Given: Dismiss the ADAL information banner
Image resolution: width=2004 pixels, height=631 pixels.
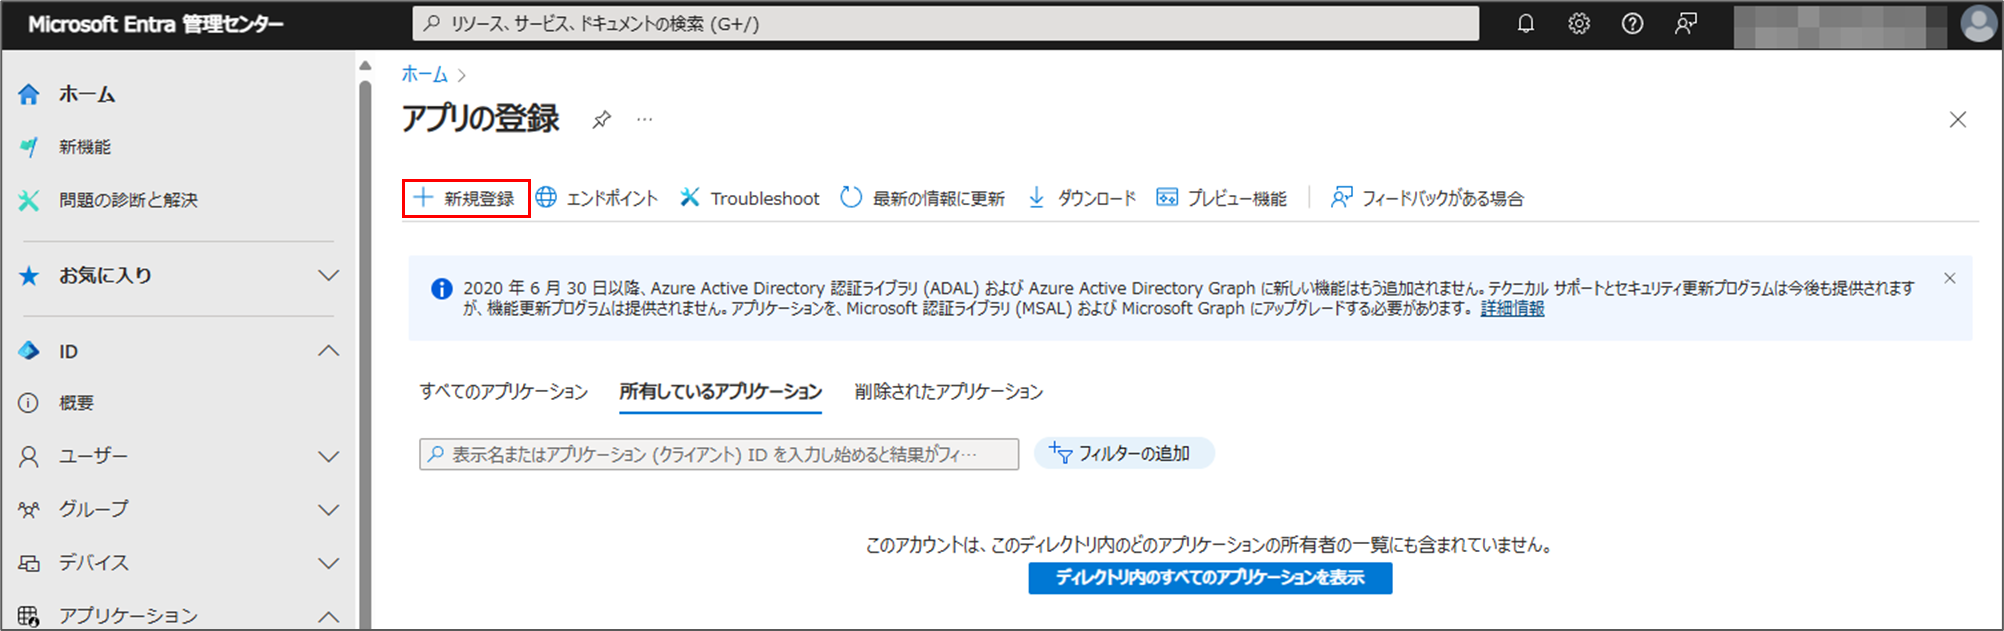Looking at the screenshot, I should 1949,278.
